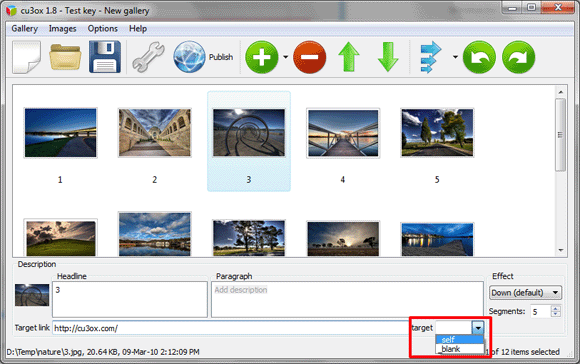Select the lake clouds thumbnail in second row
Screen dimensions: 580x364
coord(155,234)
